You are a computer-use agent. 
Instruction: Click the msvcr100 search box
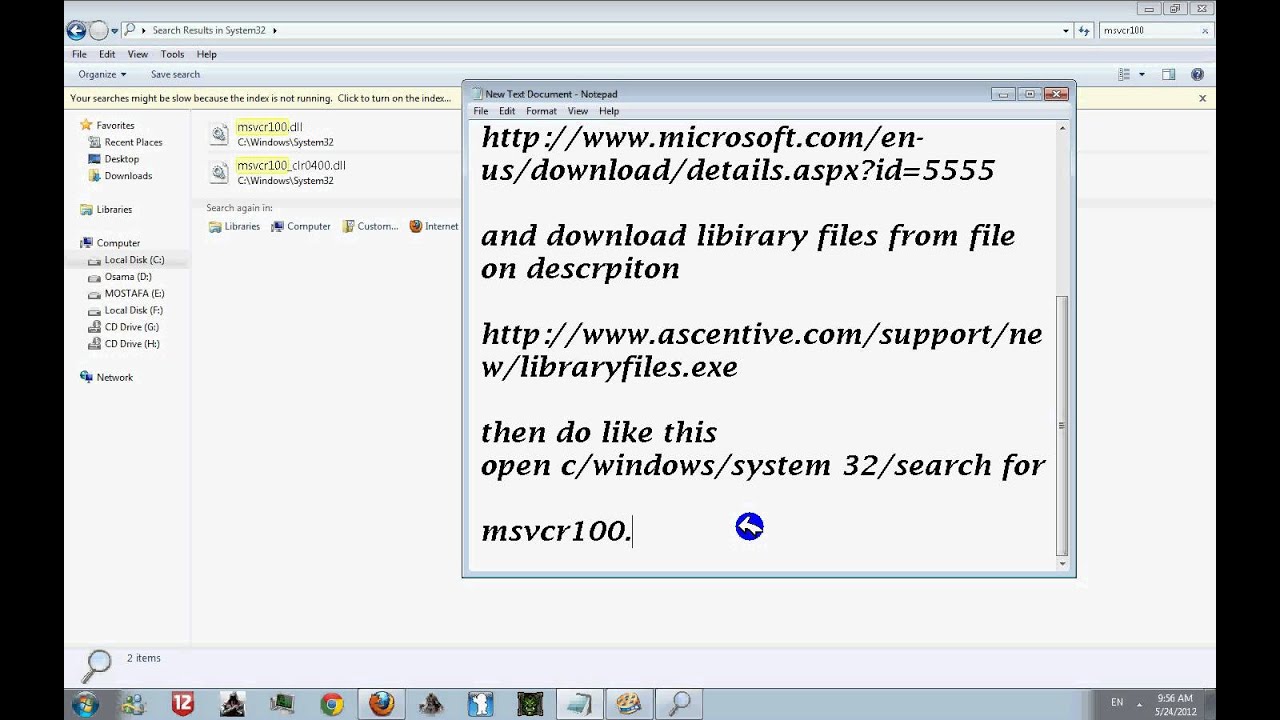1148,30
